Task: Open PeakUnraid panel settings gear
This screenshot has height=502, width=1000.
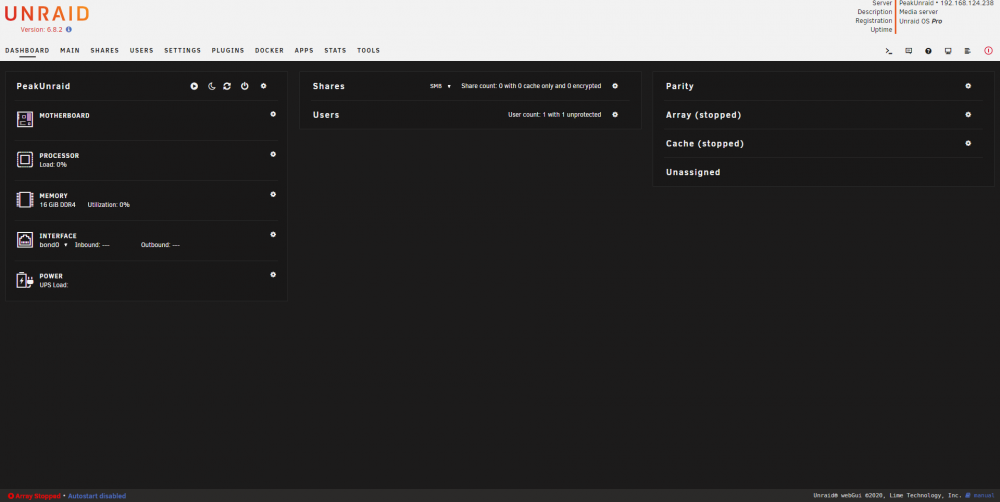Action: [x=263, y=86]
